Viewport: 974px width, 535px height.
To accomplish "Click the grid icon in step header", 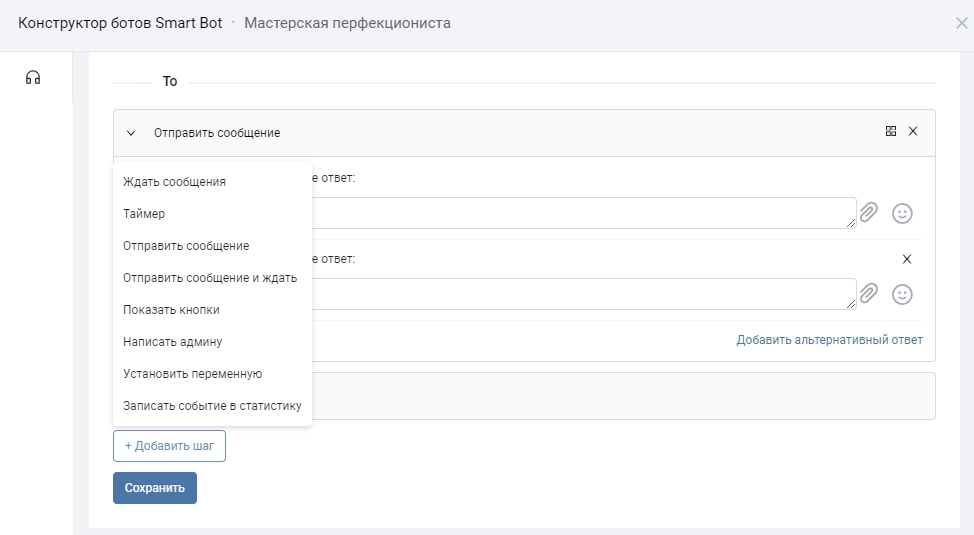I will [891, 131].
